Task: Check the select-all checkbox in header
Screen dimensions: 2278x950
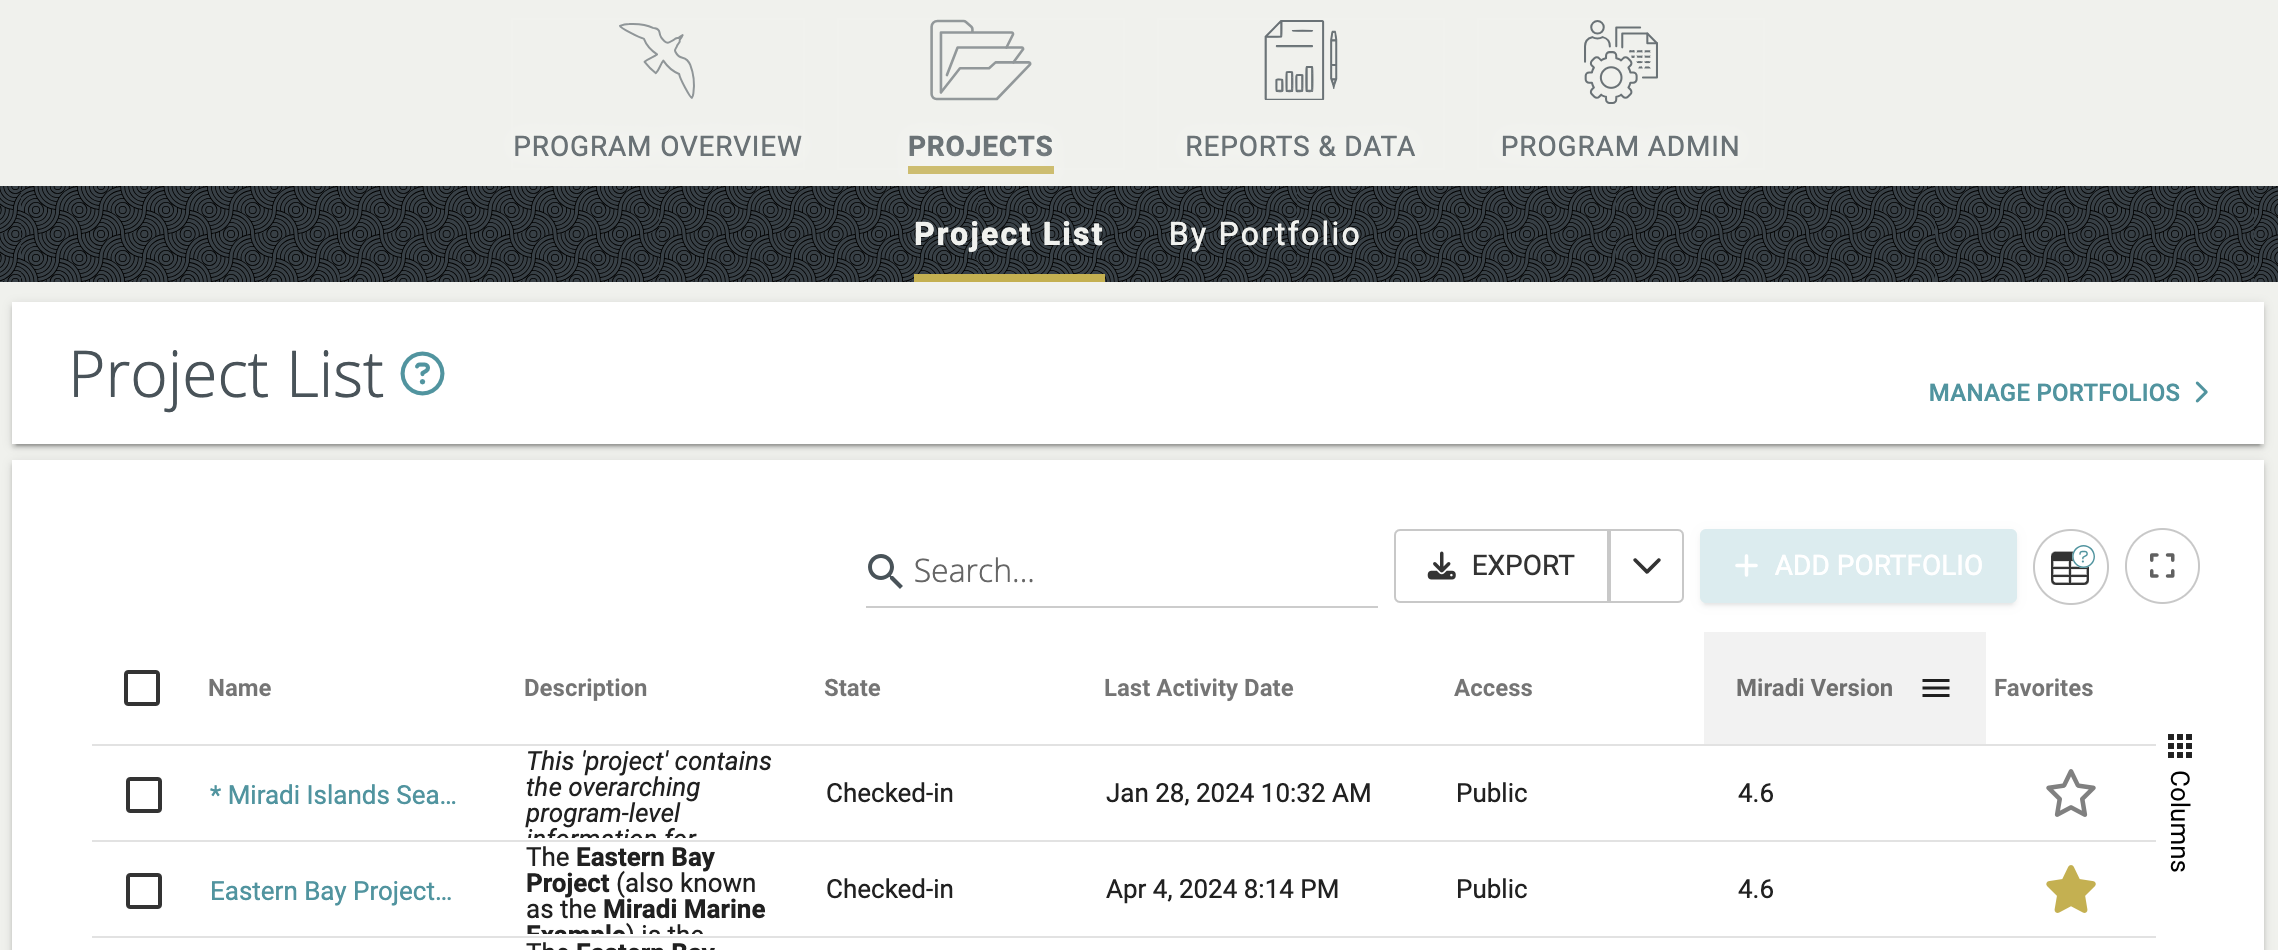Action: pyautogui.click(x=142, y=688)
